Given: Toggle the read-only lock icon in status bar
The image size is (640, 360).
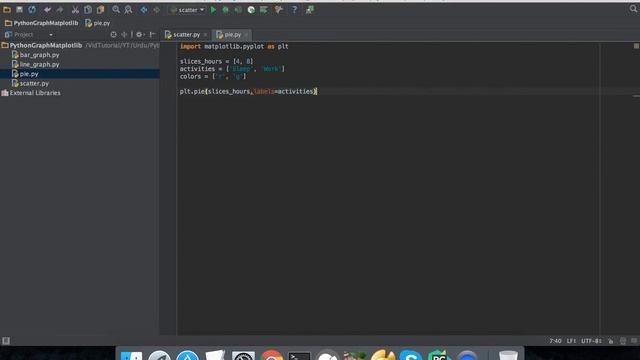Looking at the screenshot, I should (x=611, y=341).
